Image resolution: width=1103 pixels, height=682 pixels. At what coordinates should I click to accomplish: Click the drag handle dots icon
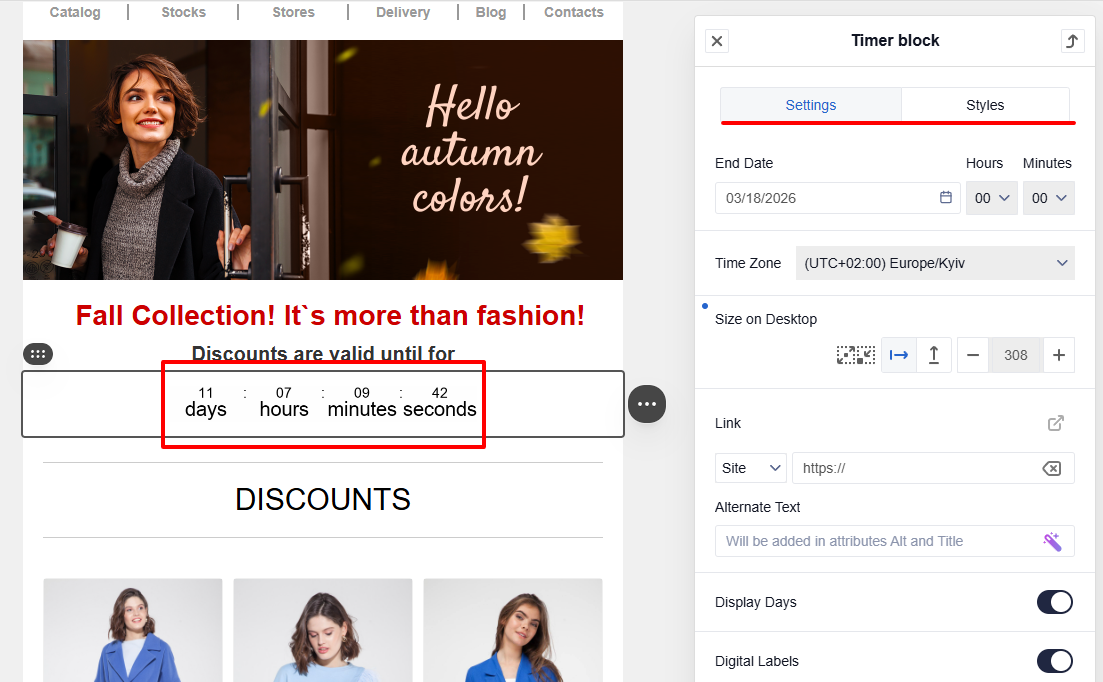[38, 354]
